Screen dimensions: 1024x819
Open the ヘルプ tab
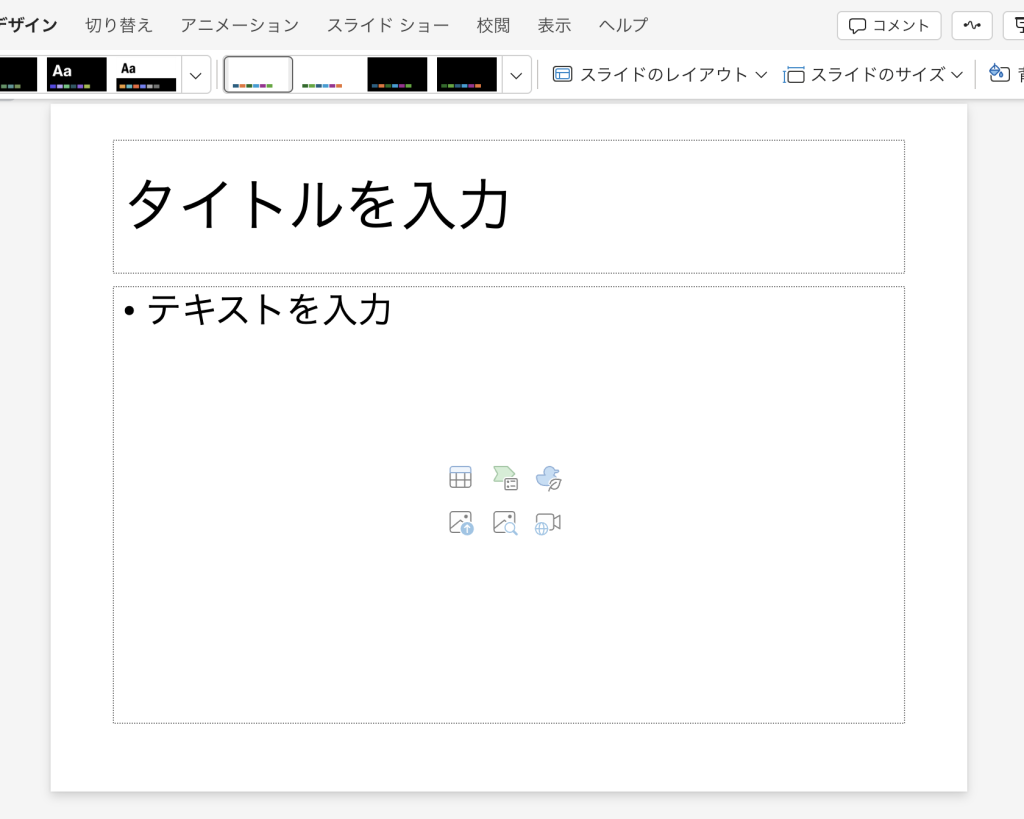(x=624, y=25)
